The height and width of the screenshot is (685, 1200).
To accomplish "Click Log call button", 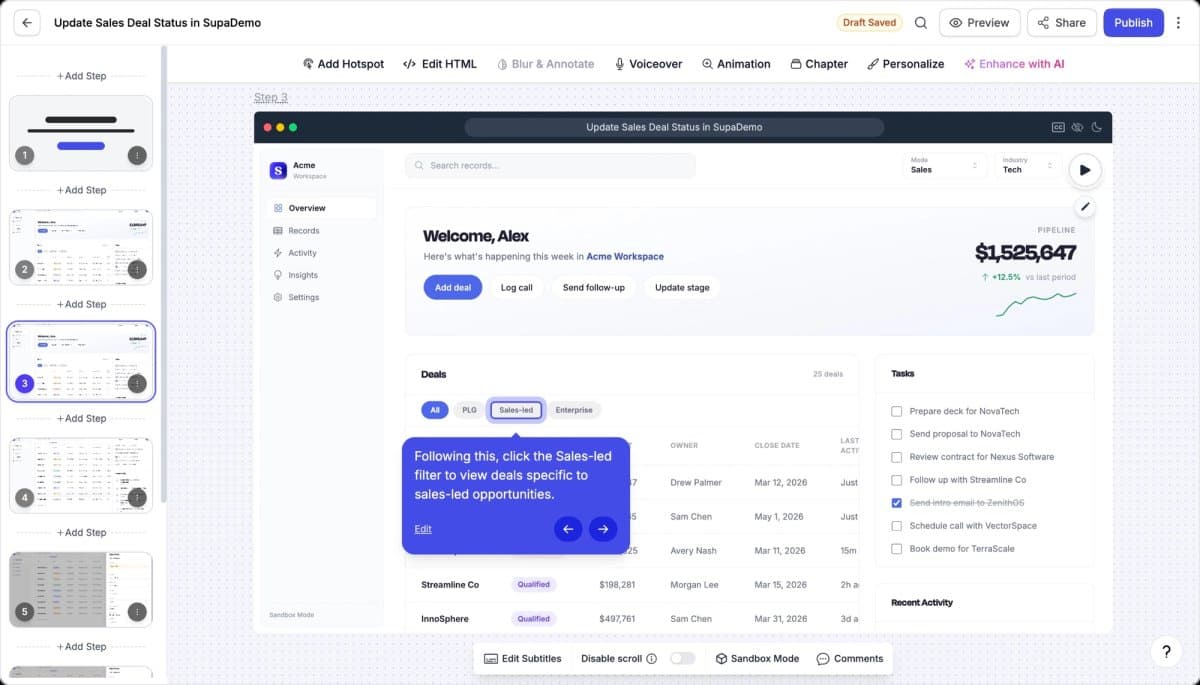I will click(x=517, y=288).
